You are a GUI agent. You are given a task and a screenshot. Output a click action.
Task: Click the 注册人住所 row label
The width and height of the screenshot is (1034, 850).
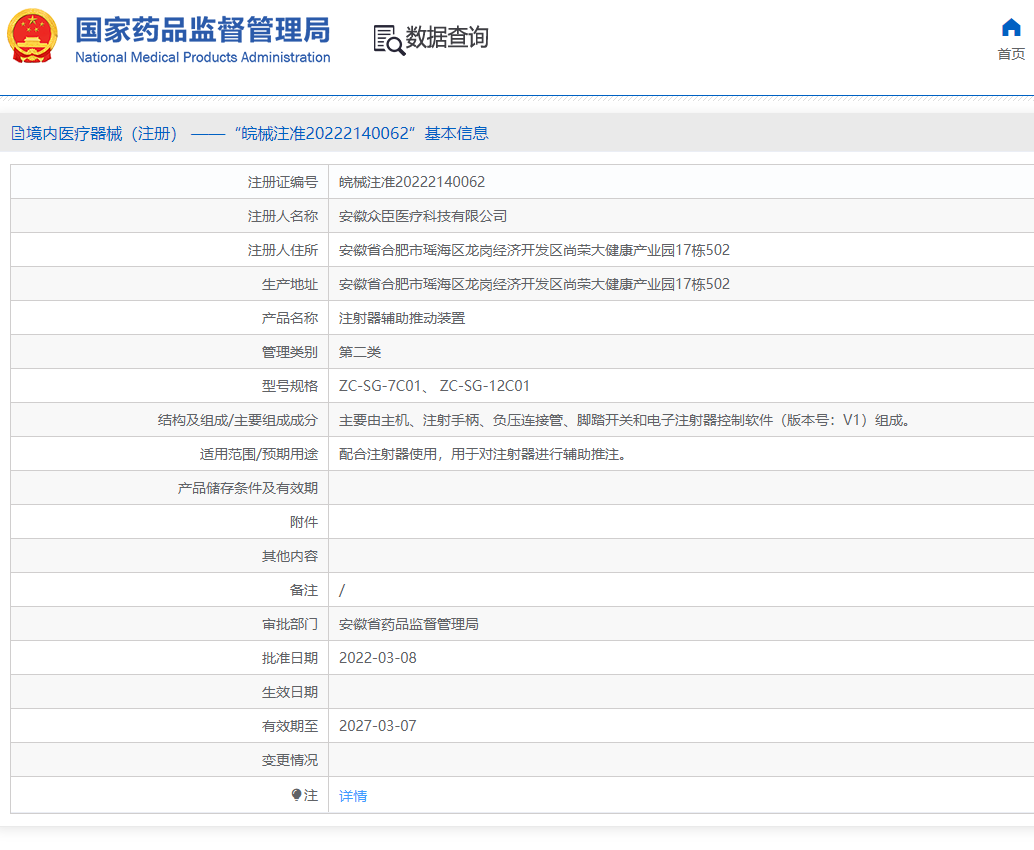283,251
